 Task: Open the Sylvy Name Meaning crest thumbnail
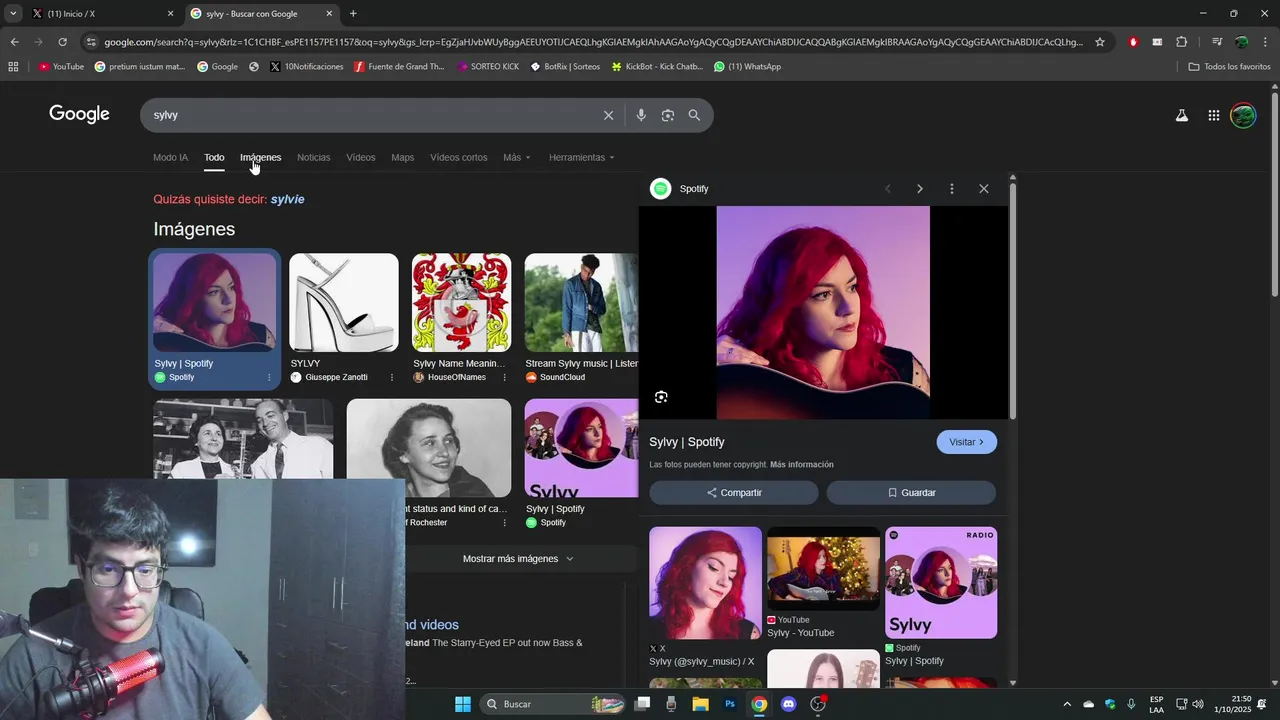[461, 303]
